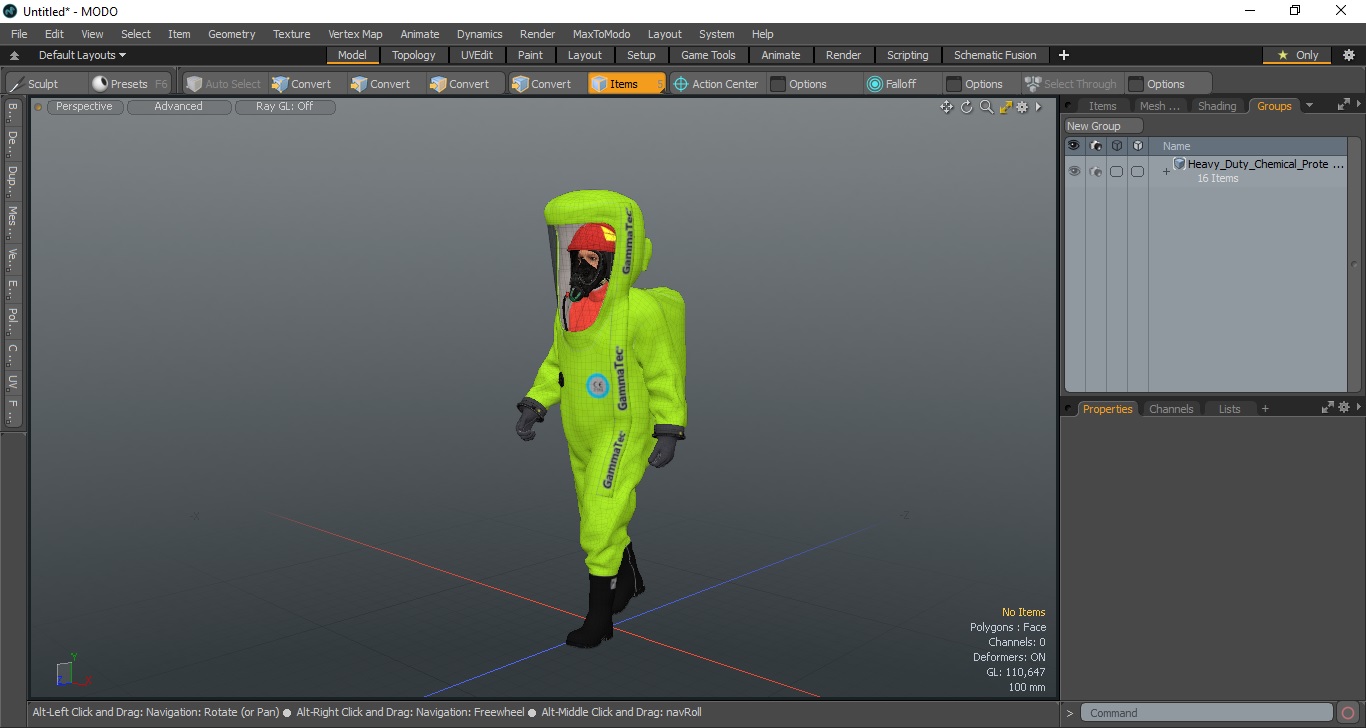This screenshot has height=728, width=1366.
Task: Add a new layout tab
Action: pos(1064,55)
